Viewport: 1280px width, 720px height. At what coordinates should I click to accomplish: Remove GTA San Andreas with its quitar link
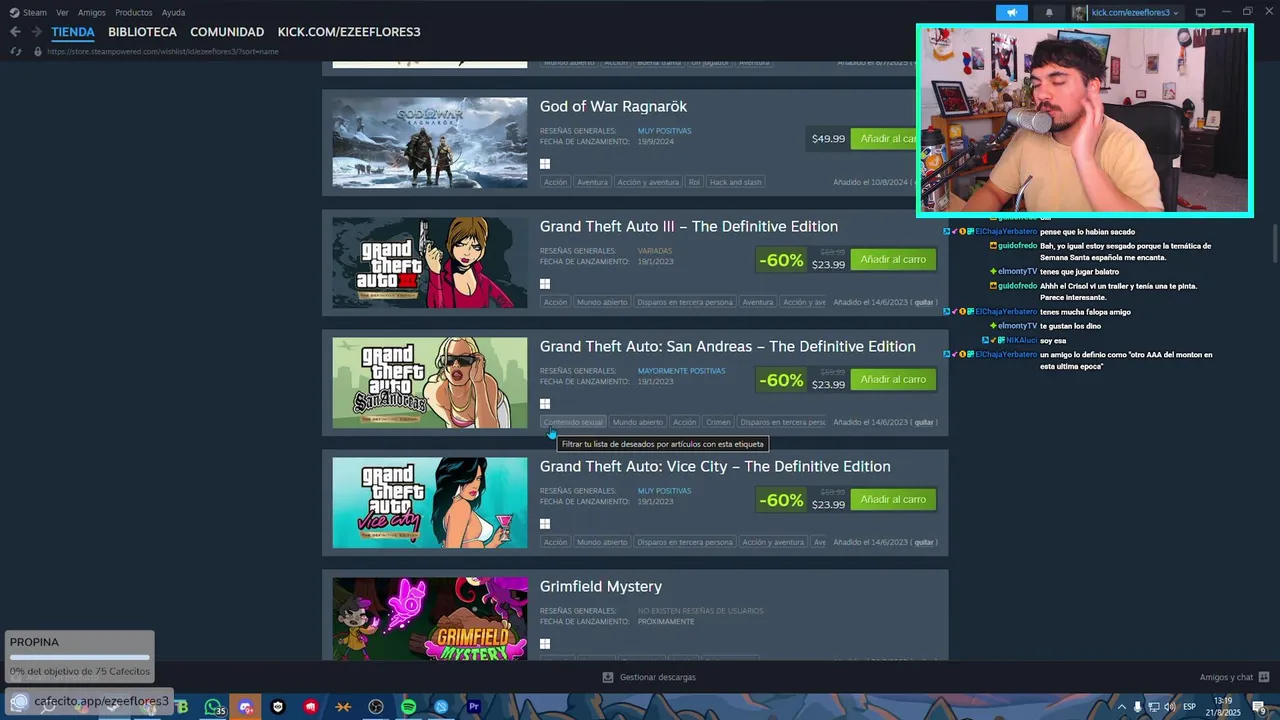pos(924,422)
